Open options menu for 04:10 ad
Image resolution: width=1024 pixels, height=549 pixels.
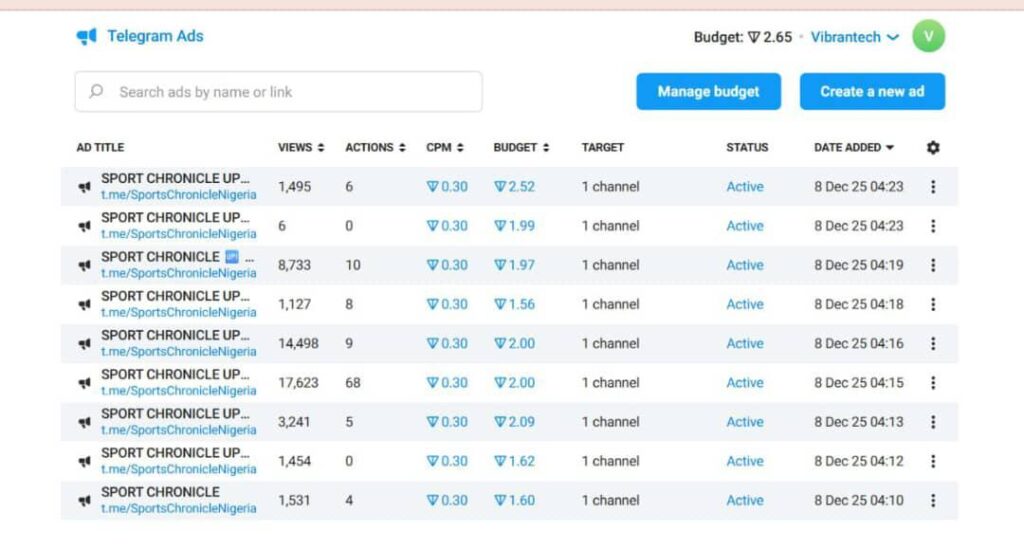[933, 500]
